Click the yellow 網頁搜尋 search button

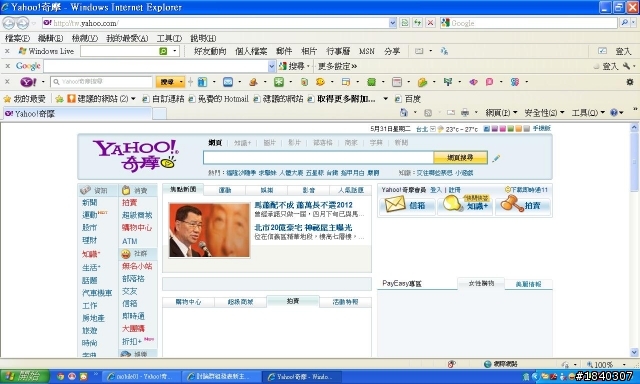point(460,158)
